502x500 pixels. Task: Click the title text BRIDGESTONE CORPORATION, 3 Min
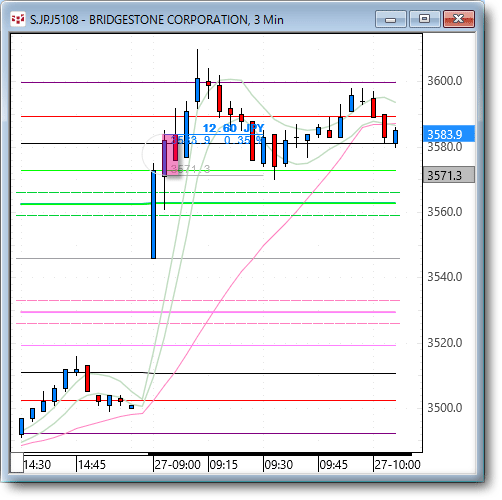tap(186, 20)
